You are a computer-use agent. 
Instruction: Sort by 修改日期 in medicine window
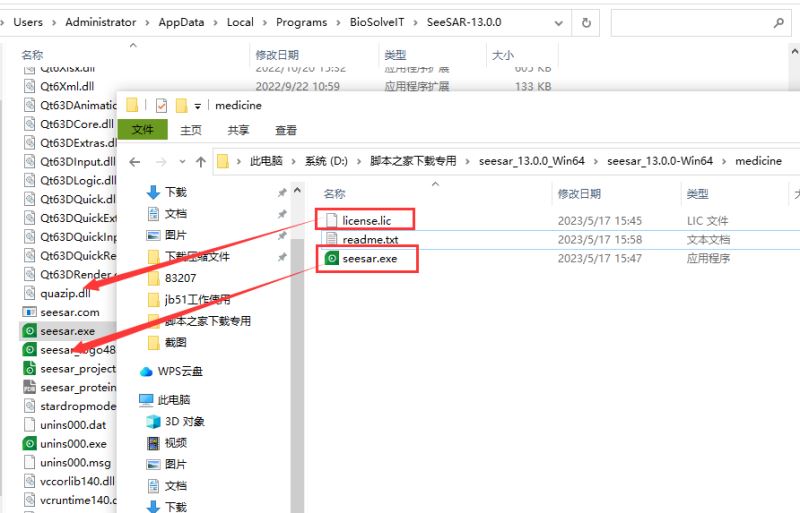(579, 194)
